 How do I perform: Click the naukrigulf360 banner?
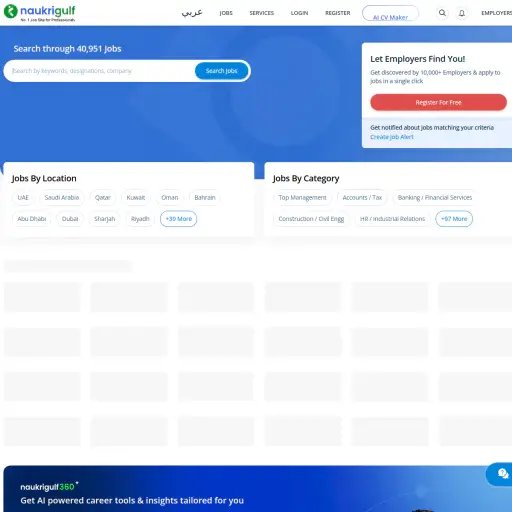(x=258, y=489)
